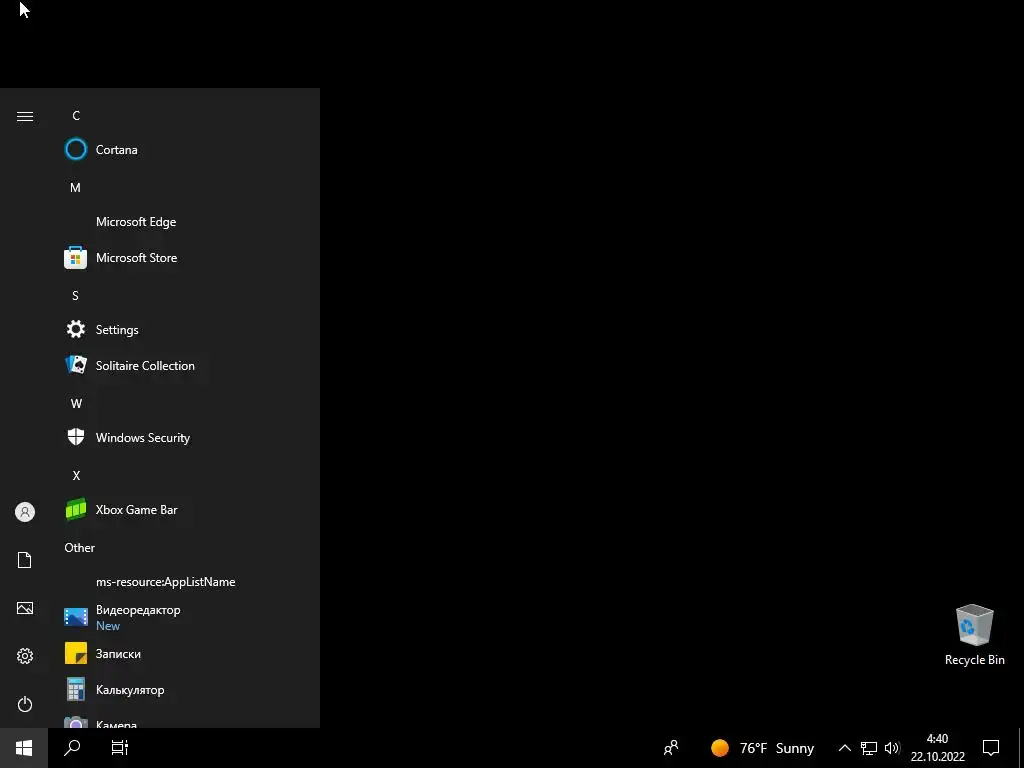Launch Microsoft Store from its shopping bag icon
The width and height of the screenshot is (1024, 768).
76,258
